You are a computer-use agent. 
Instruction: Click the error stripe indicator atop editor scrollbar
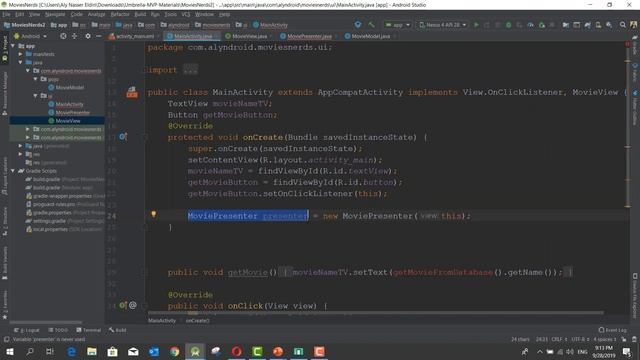(627, 44)
